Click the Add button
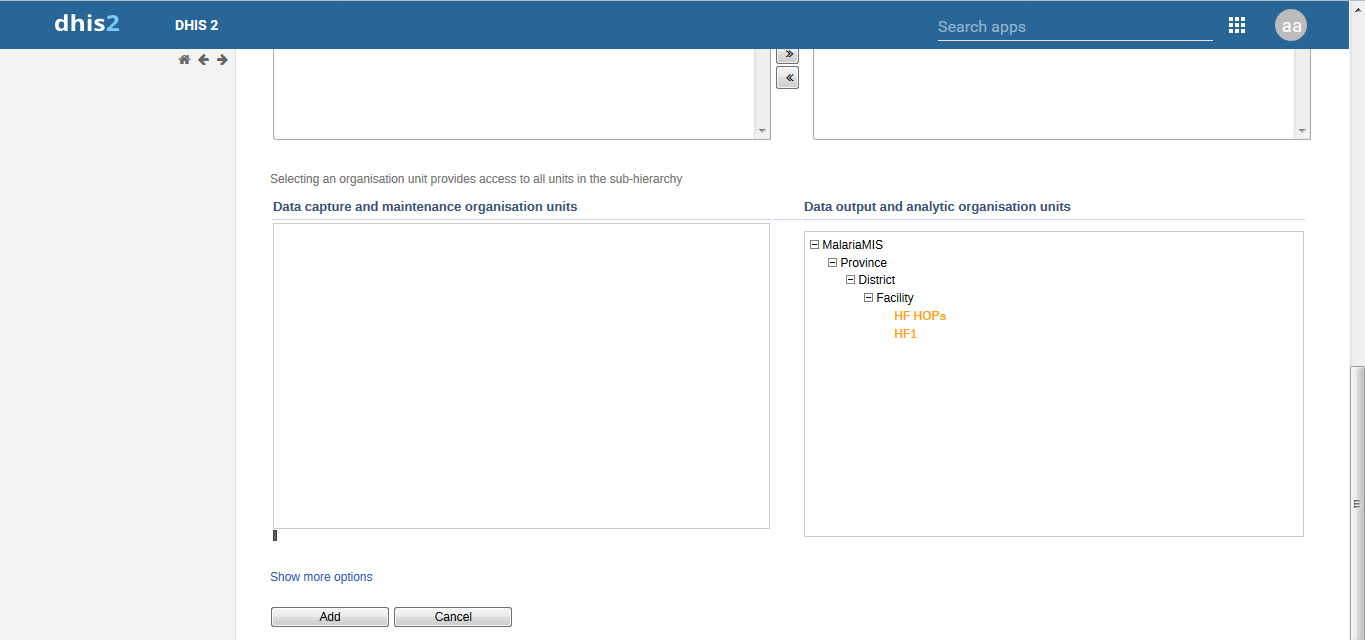 click(x=329, y=617)
